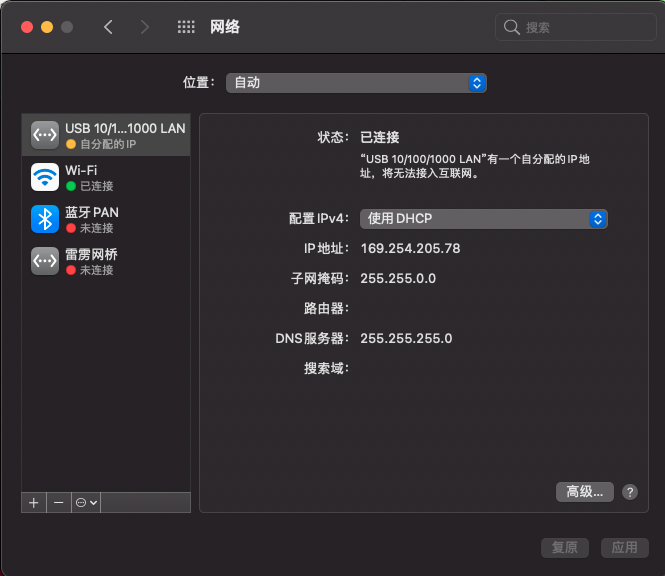665x576 pixels.
Task: Click the 复原 revert button
Action: [565, 547]
